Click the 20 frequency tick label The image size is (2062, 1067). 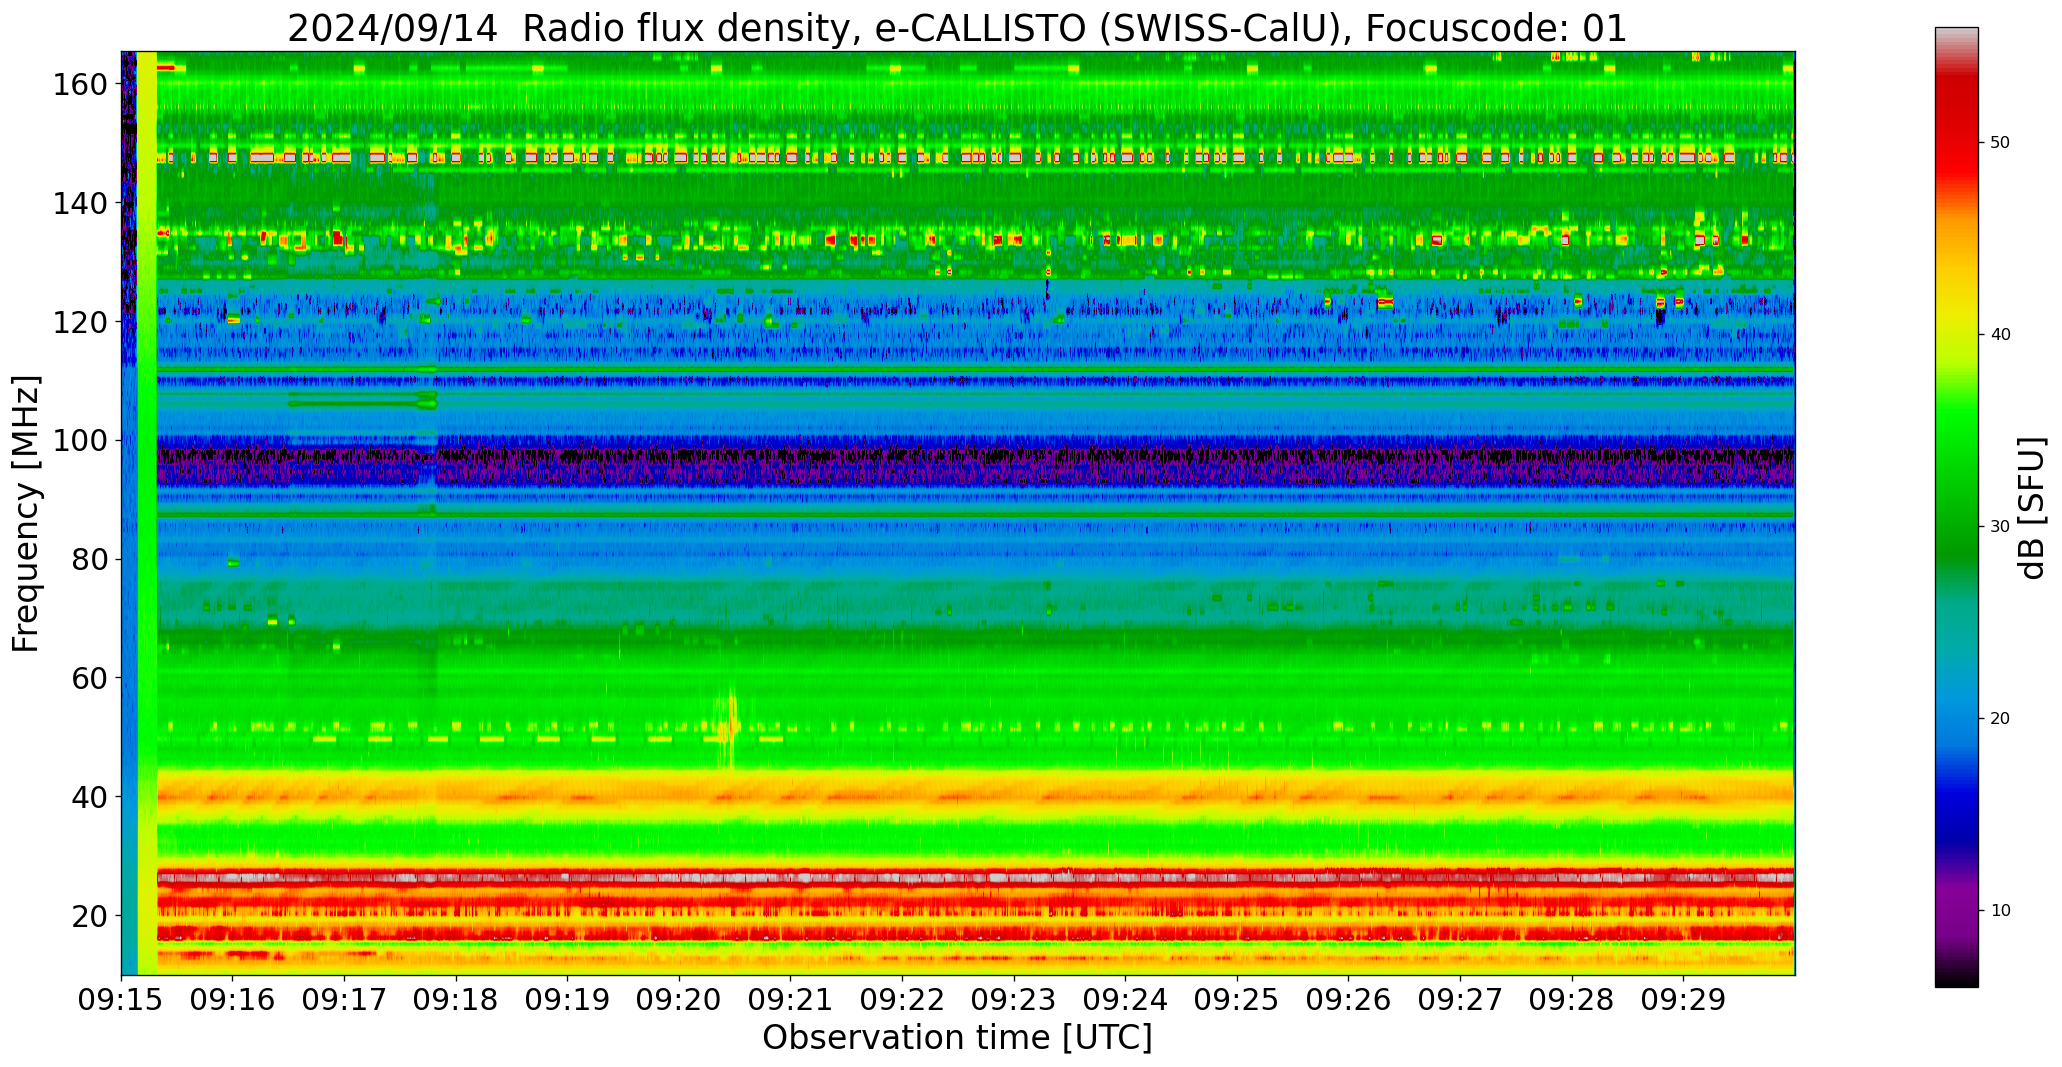point(90,915)
